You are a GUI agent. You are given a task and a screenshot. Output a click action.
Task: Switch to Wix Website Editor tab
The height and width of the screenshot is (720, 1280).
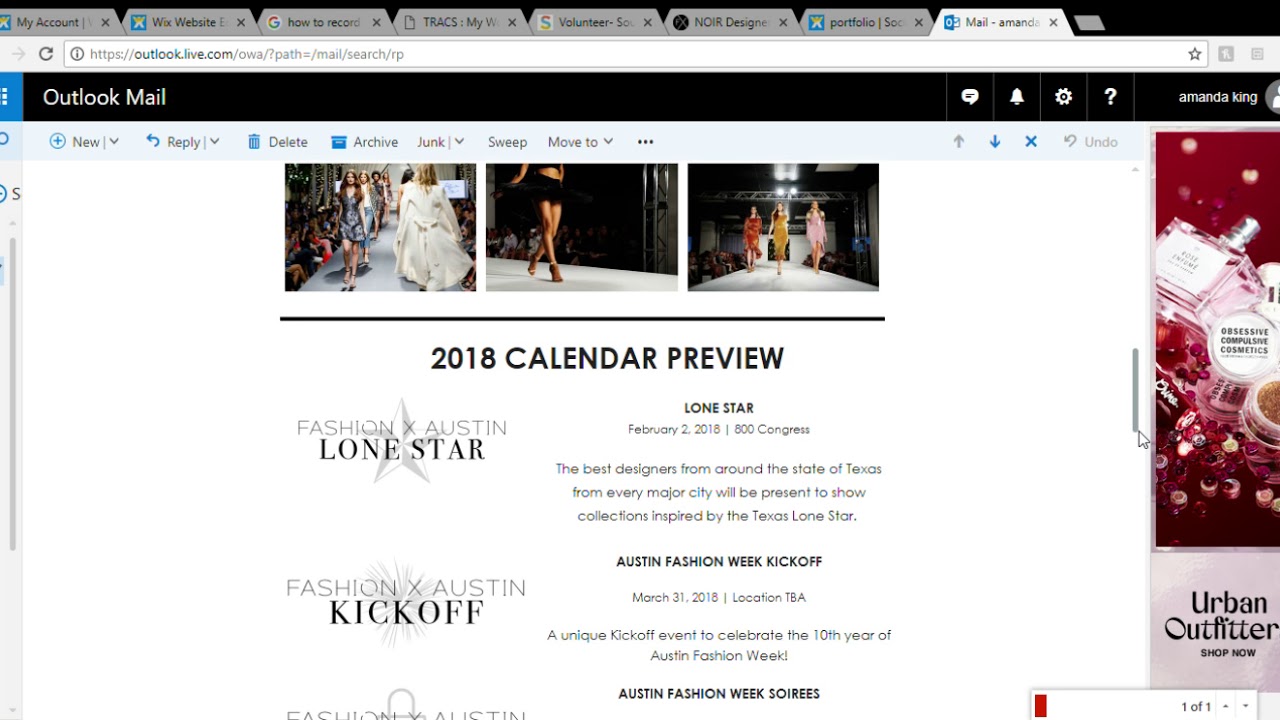[x=189, y=22]
